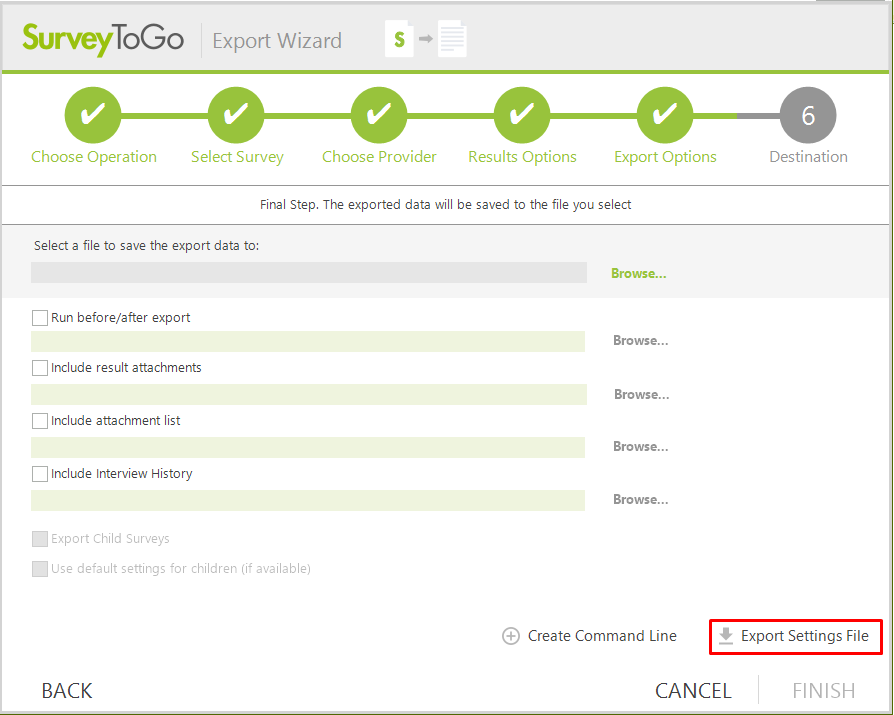894x715 pixels.
Task: Cancel the export wizard
Action: (693, 691)
